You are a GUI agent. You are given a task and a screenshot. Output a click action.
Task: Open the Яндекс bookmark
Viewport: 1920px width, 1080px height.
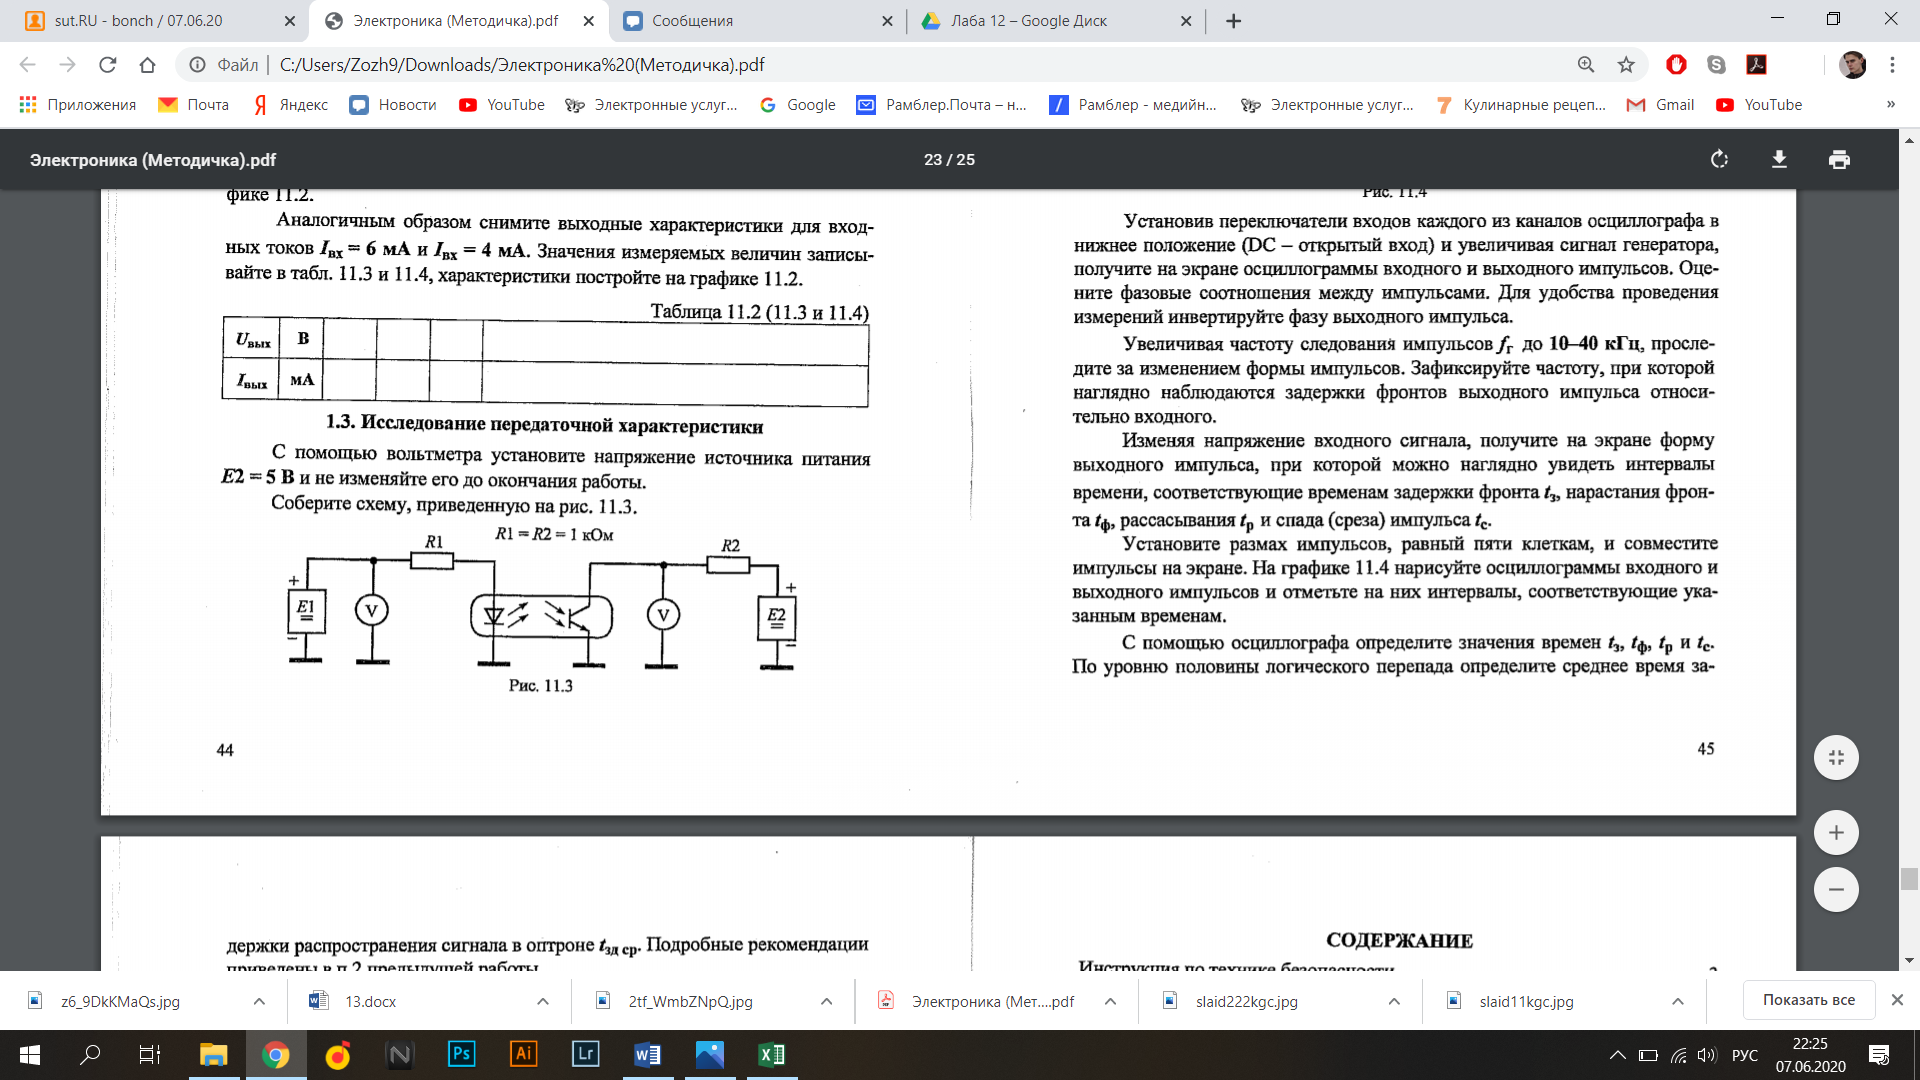(x=291, y=105)
